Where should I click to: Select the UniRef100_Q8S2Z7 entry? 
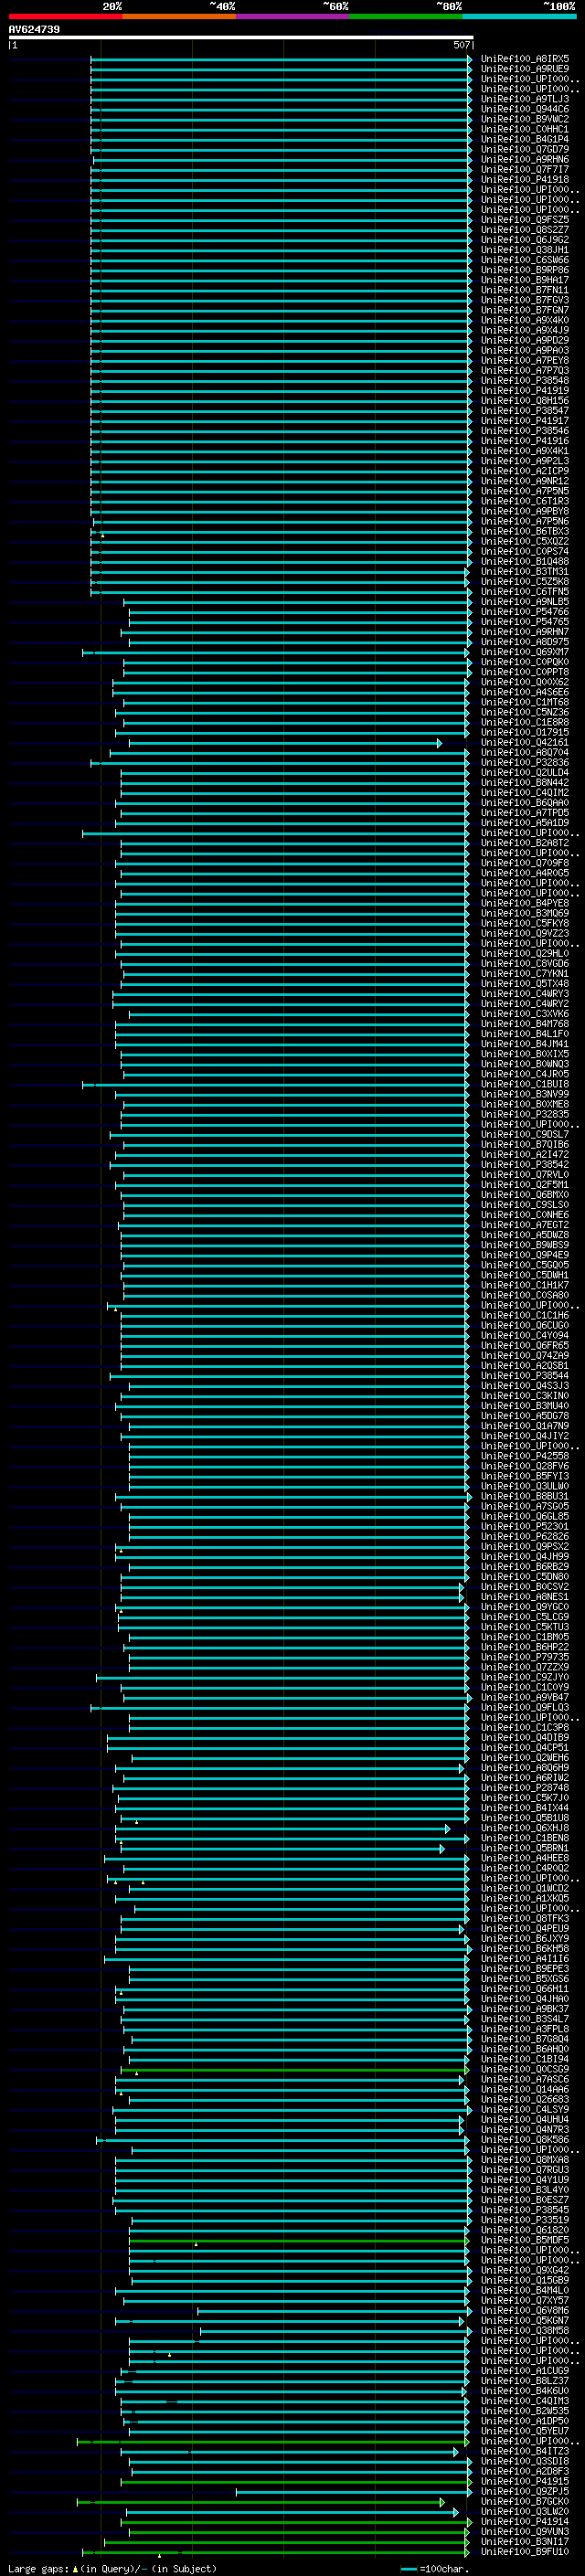[x=524, y=230]
